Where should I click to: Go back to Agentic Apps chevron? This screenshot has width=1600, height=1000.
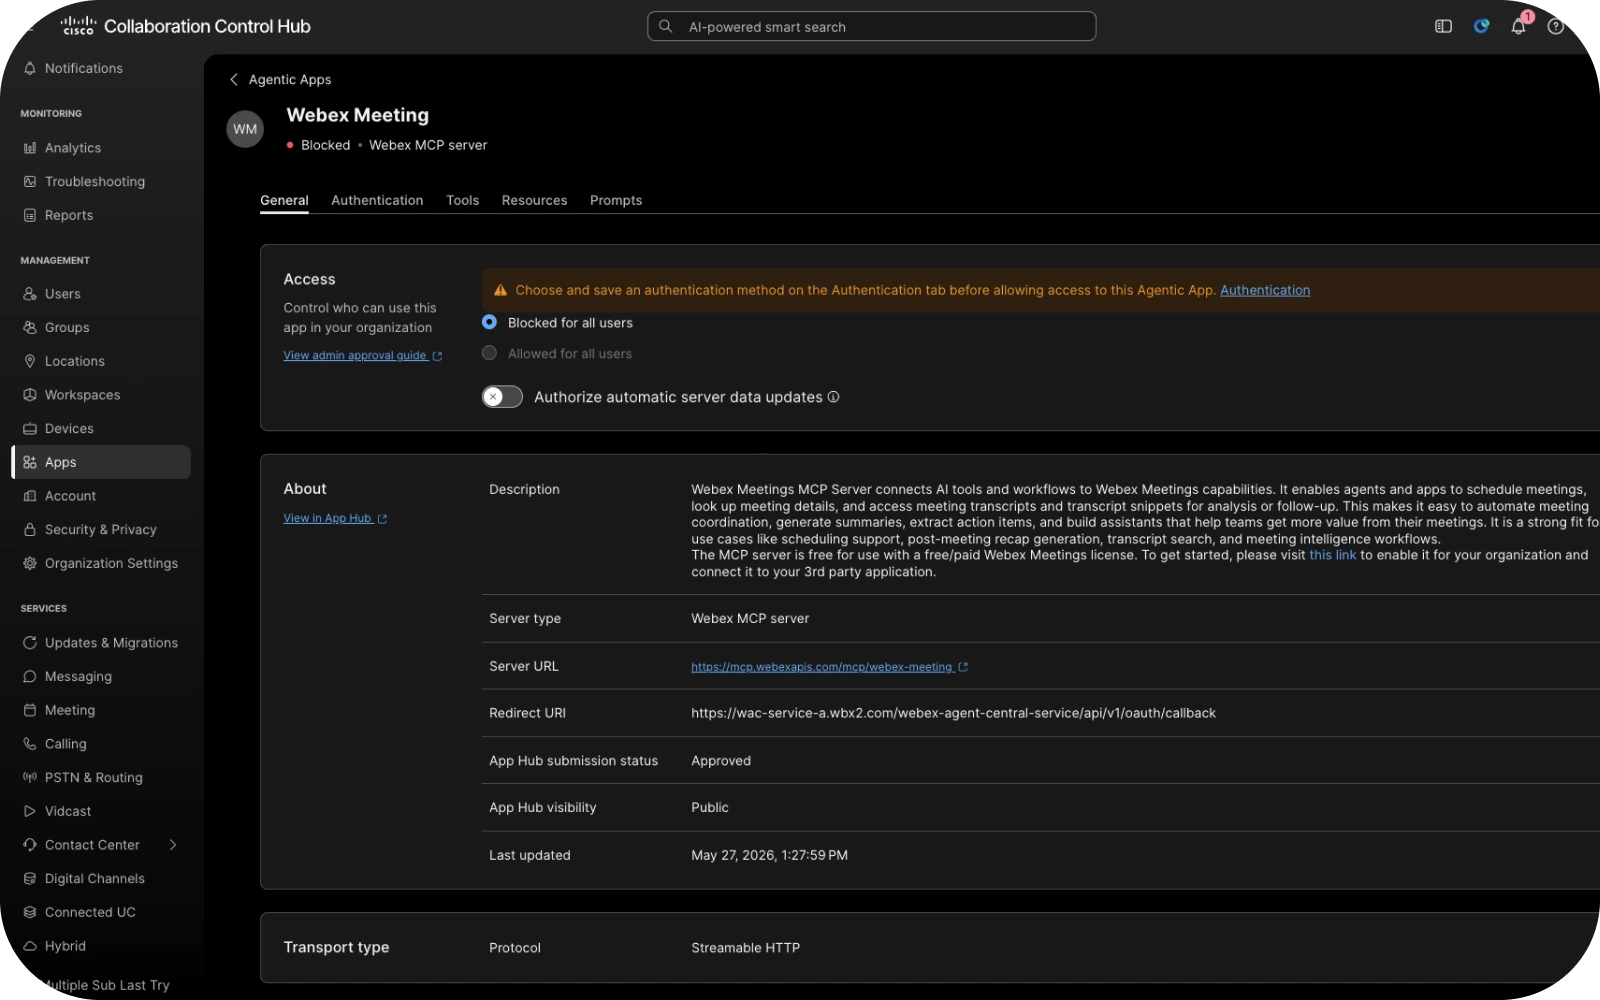(234, 79)
